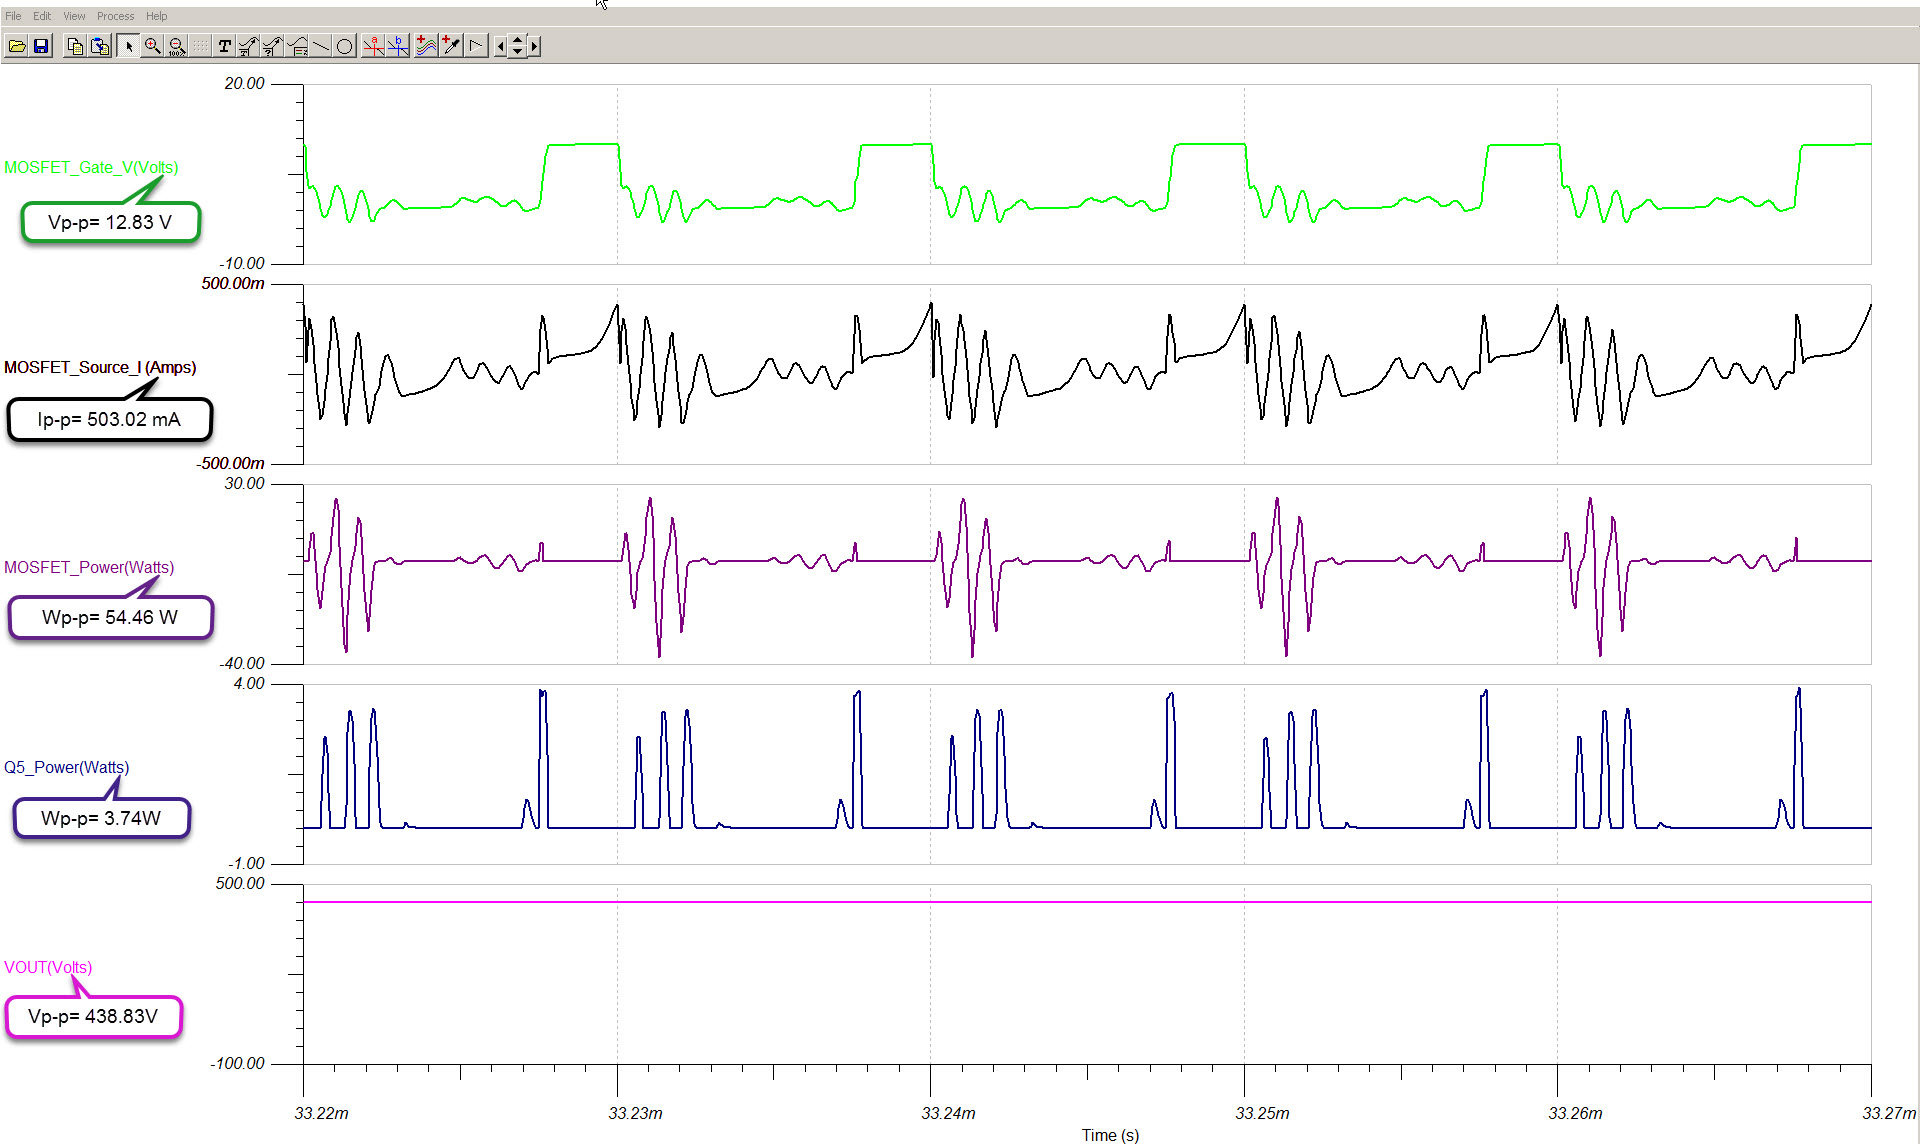Viewport: 1920px width, 1144px height.
Task: Select the zoom in magnifier tool
Action: 152,46
